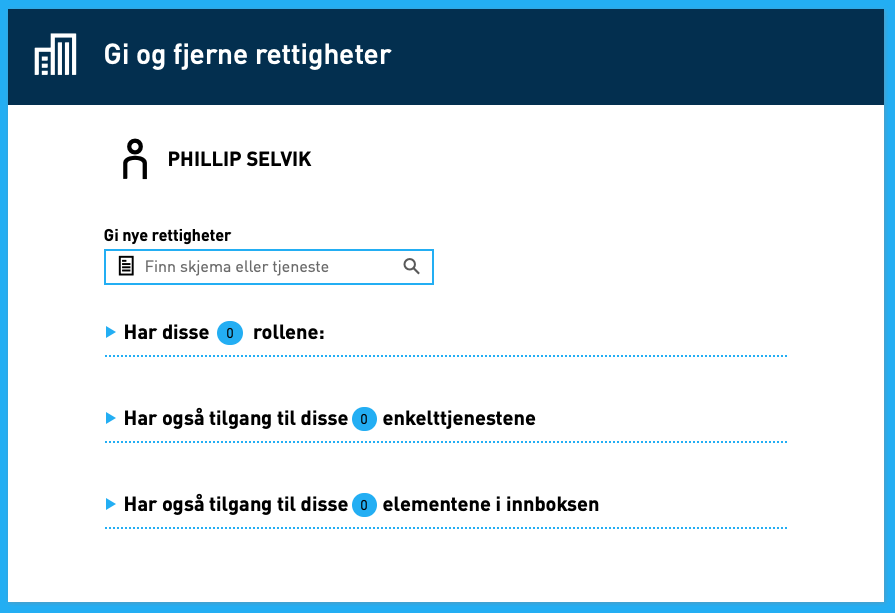Image resolution: width=895 pixels, height=613 pixels.
Task: Click the person icon beside Phillip Selvik
Action: (134, 159)
